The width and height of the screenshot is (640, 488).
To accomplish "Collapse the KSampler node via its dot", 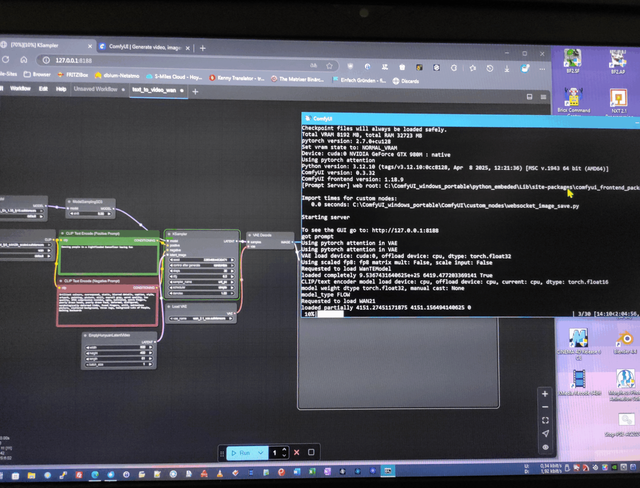I will [169, 234].
